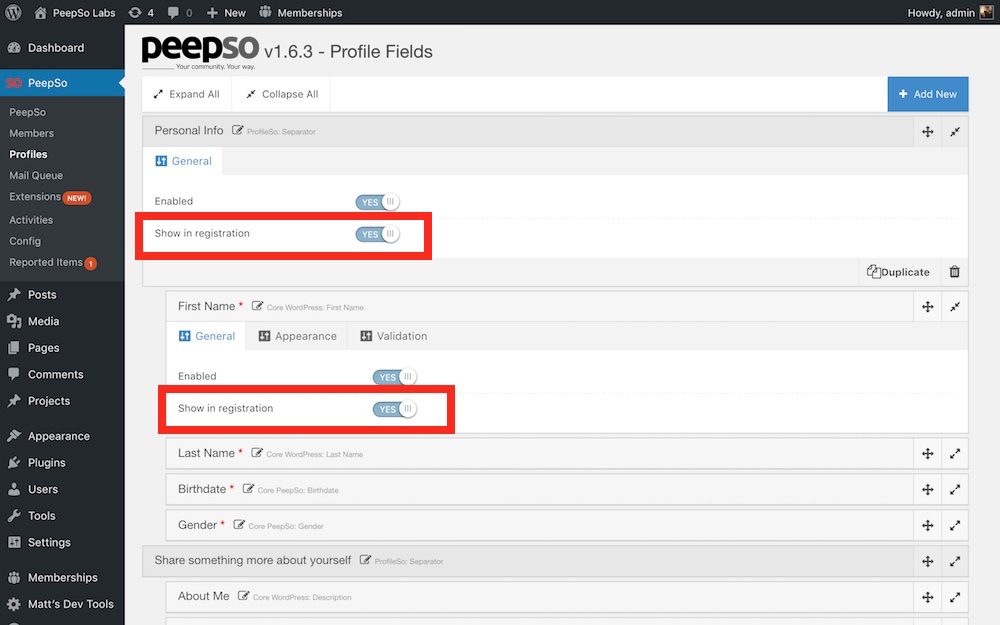Open Matt's Dev Tools in sidebar
Image resolution: width=1000 pixels, height=625 pixels.
[62, 604]
